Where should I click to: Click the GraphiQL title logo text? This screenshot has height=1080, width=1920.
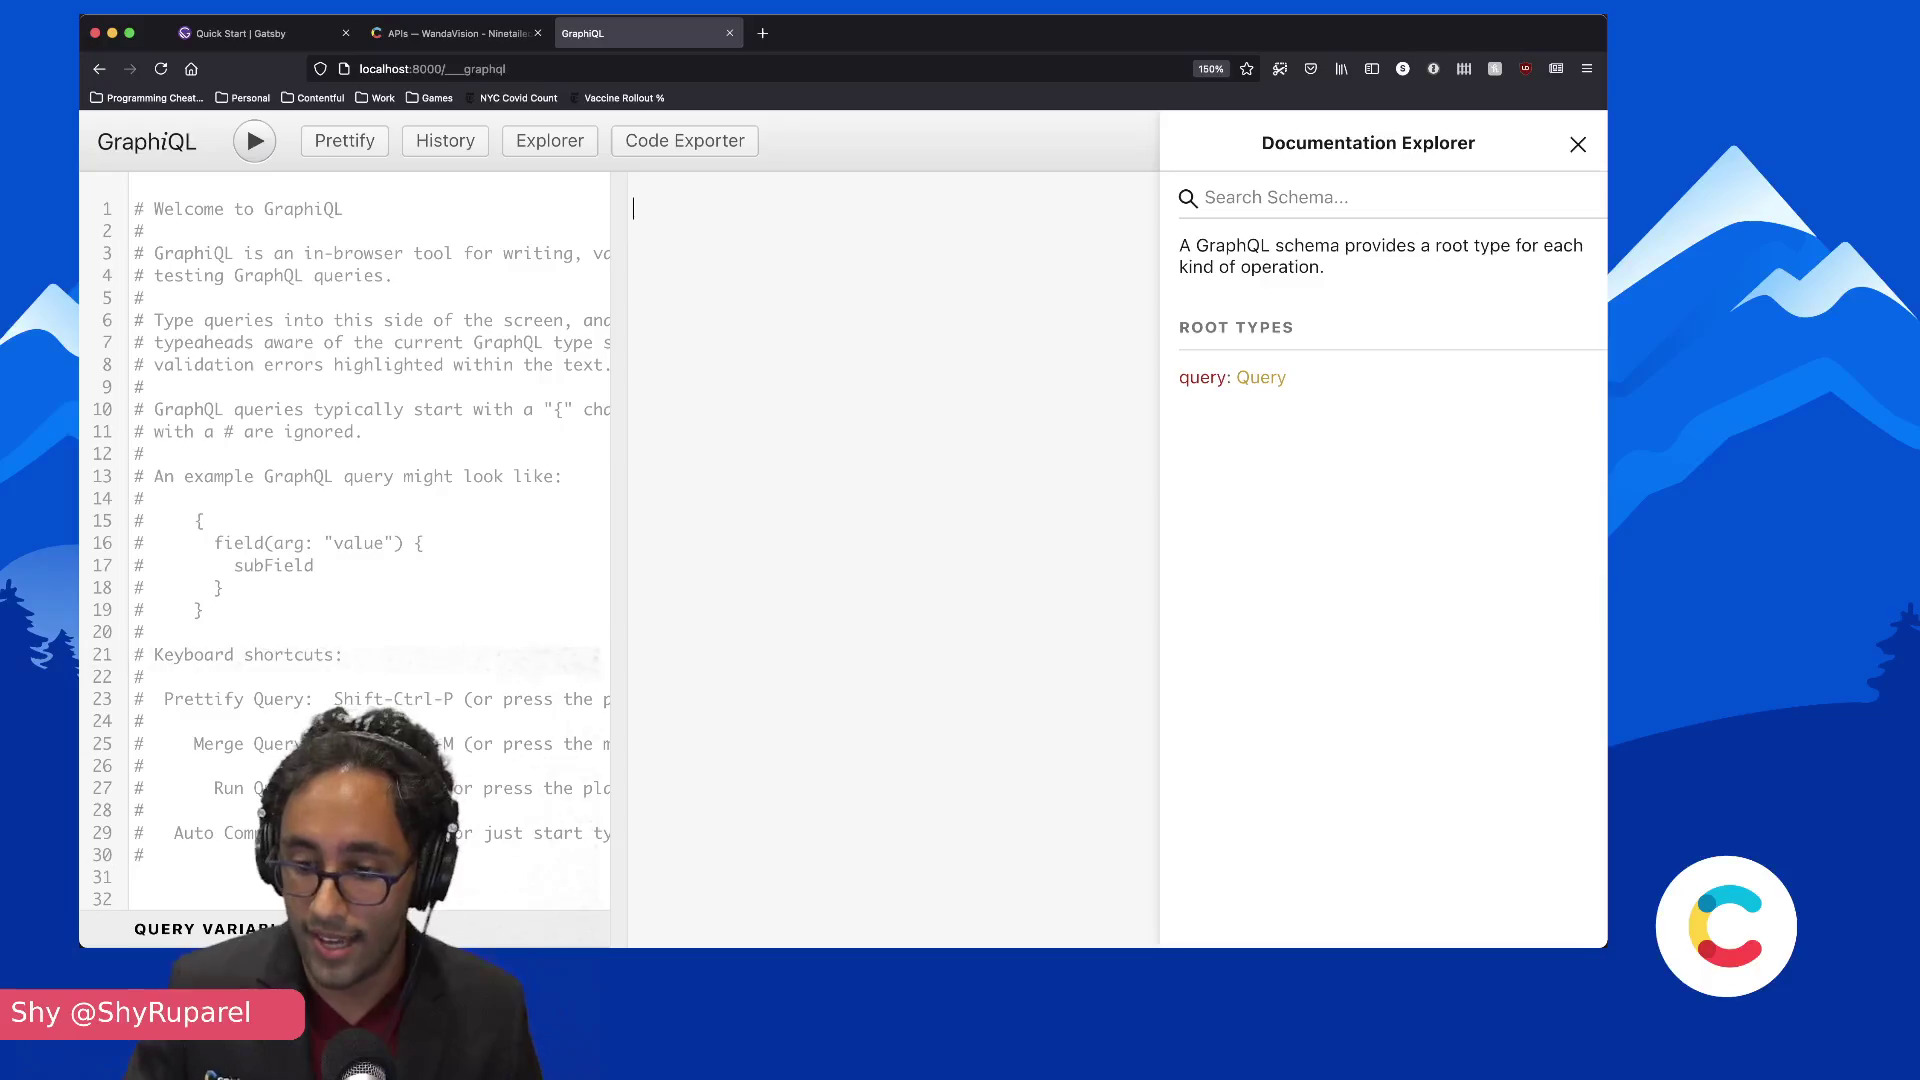coord(147,142)
